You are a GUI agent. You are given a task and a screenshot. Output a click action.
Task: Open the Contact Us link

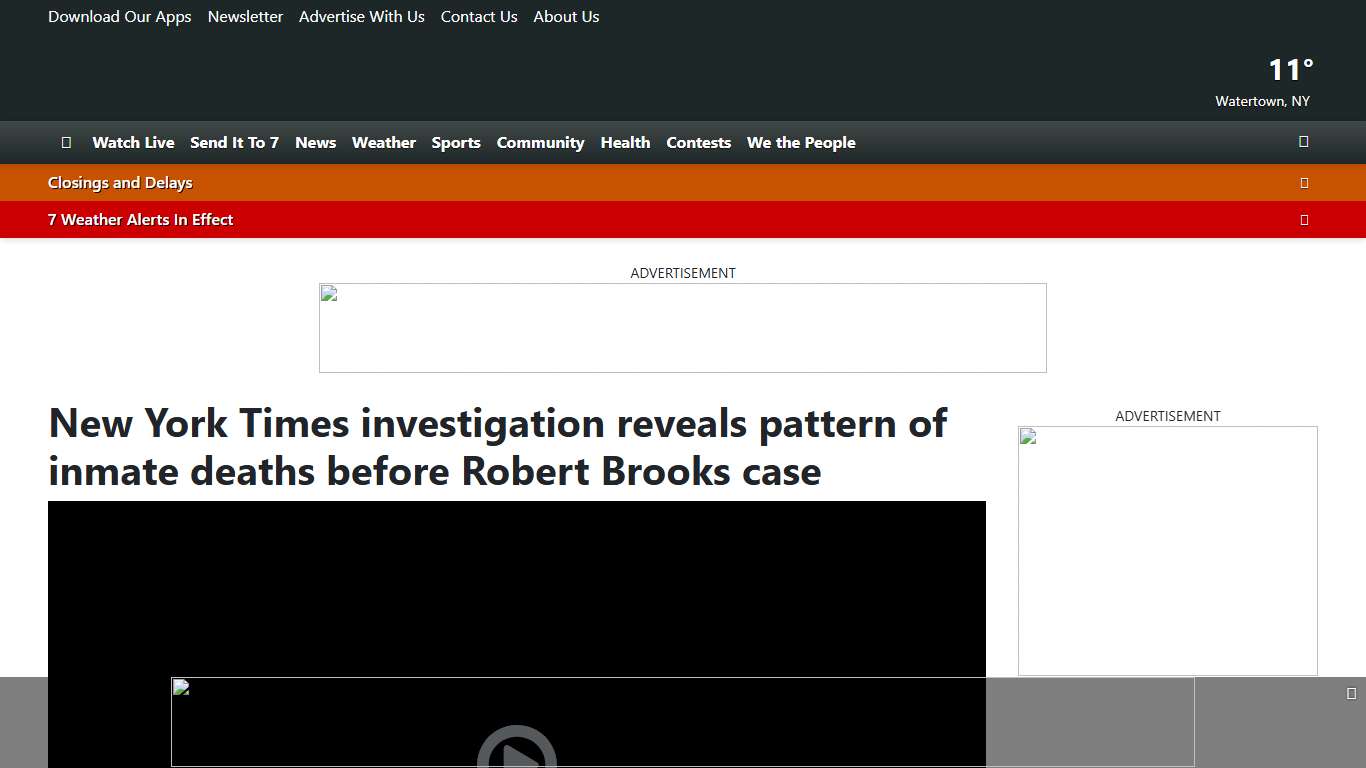pyautogui.click(x=478, y=16)
